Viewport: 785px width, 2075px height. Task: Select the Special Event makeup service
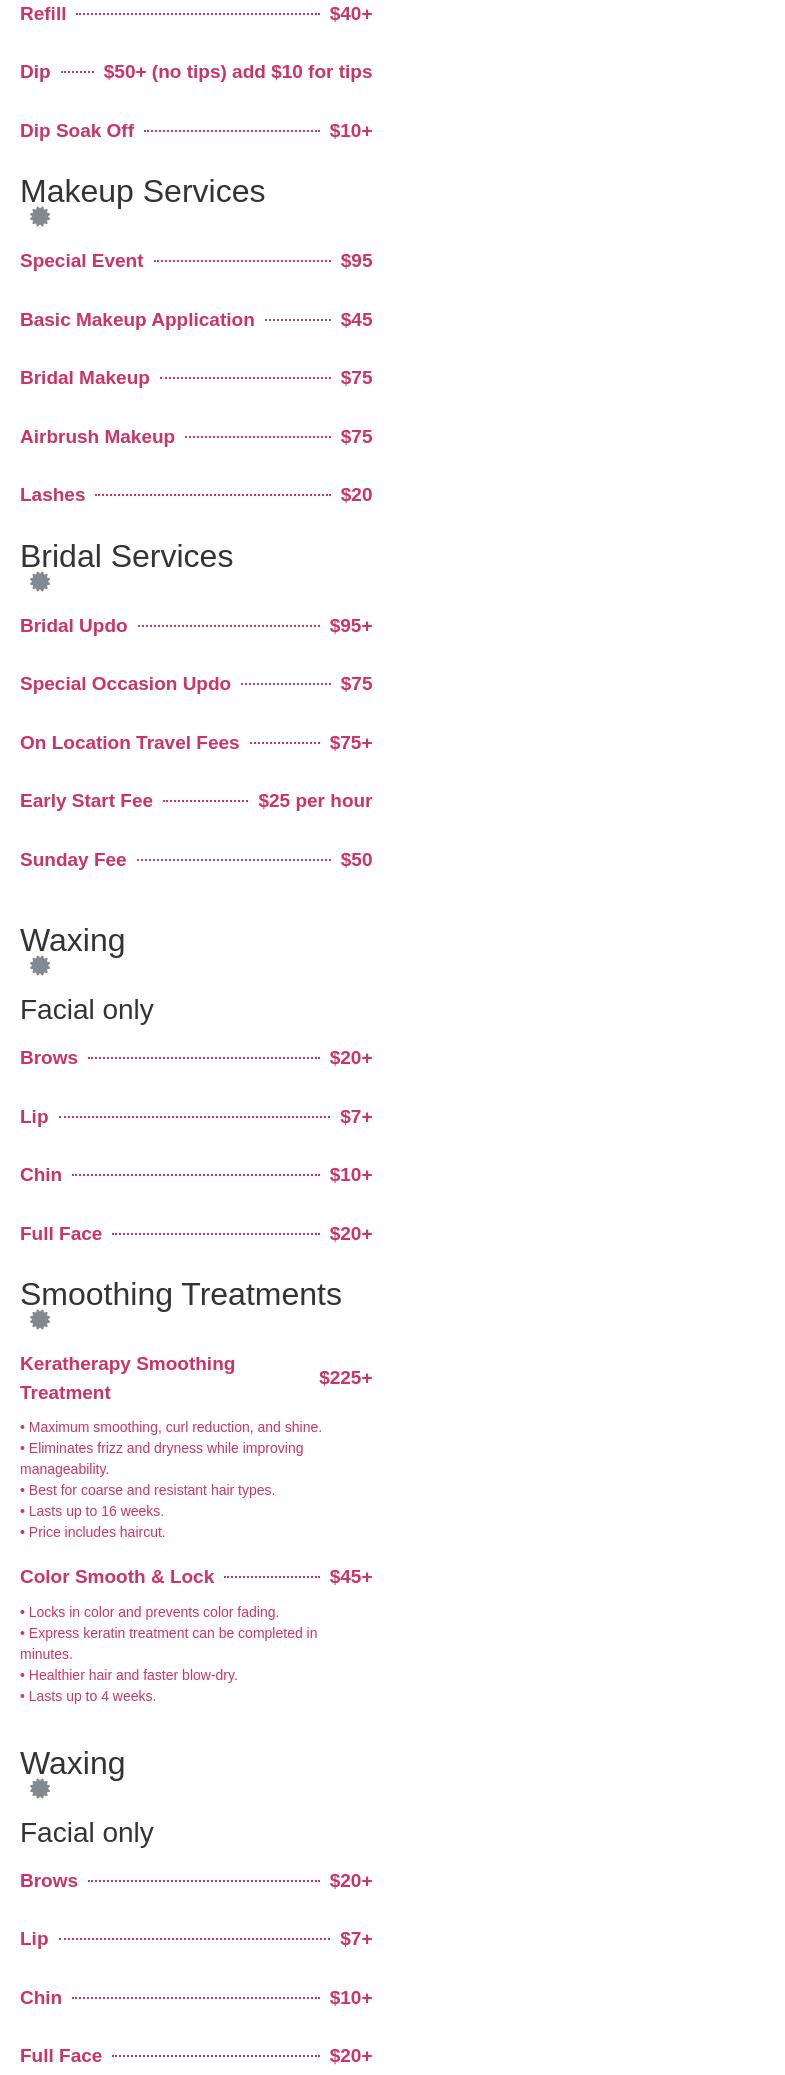click(x=82, y=261)
